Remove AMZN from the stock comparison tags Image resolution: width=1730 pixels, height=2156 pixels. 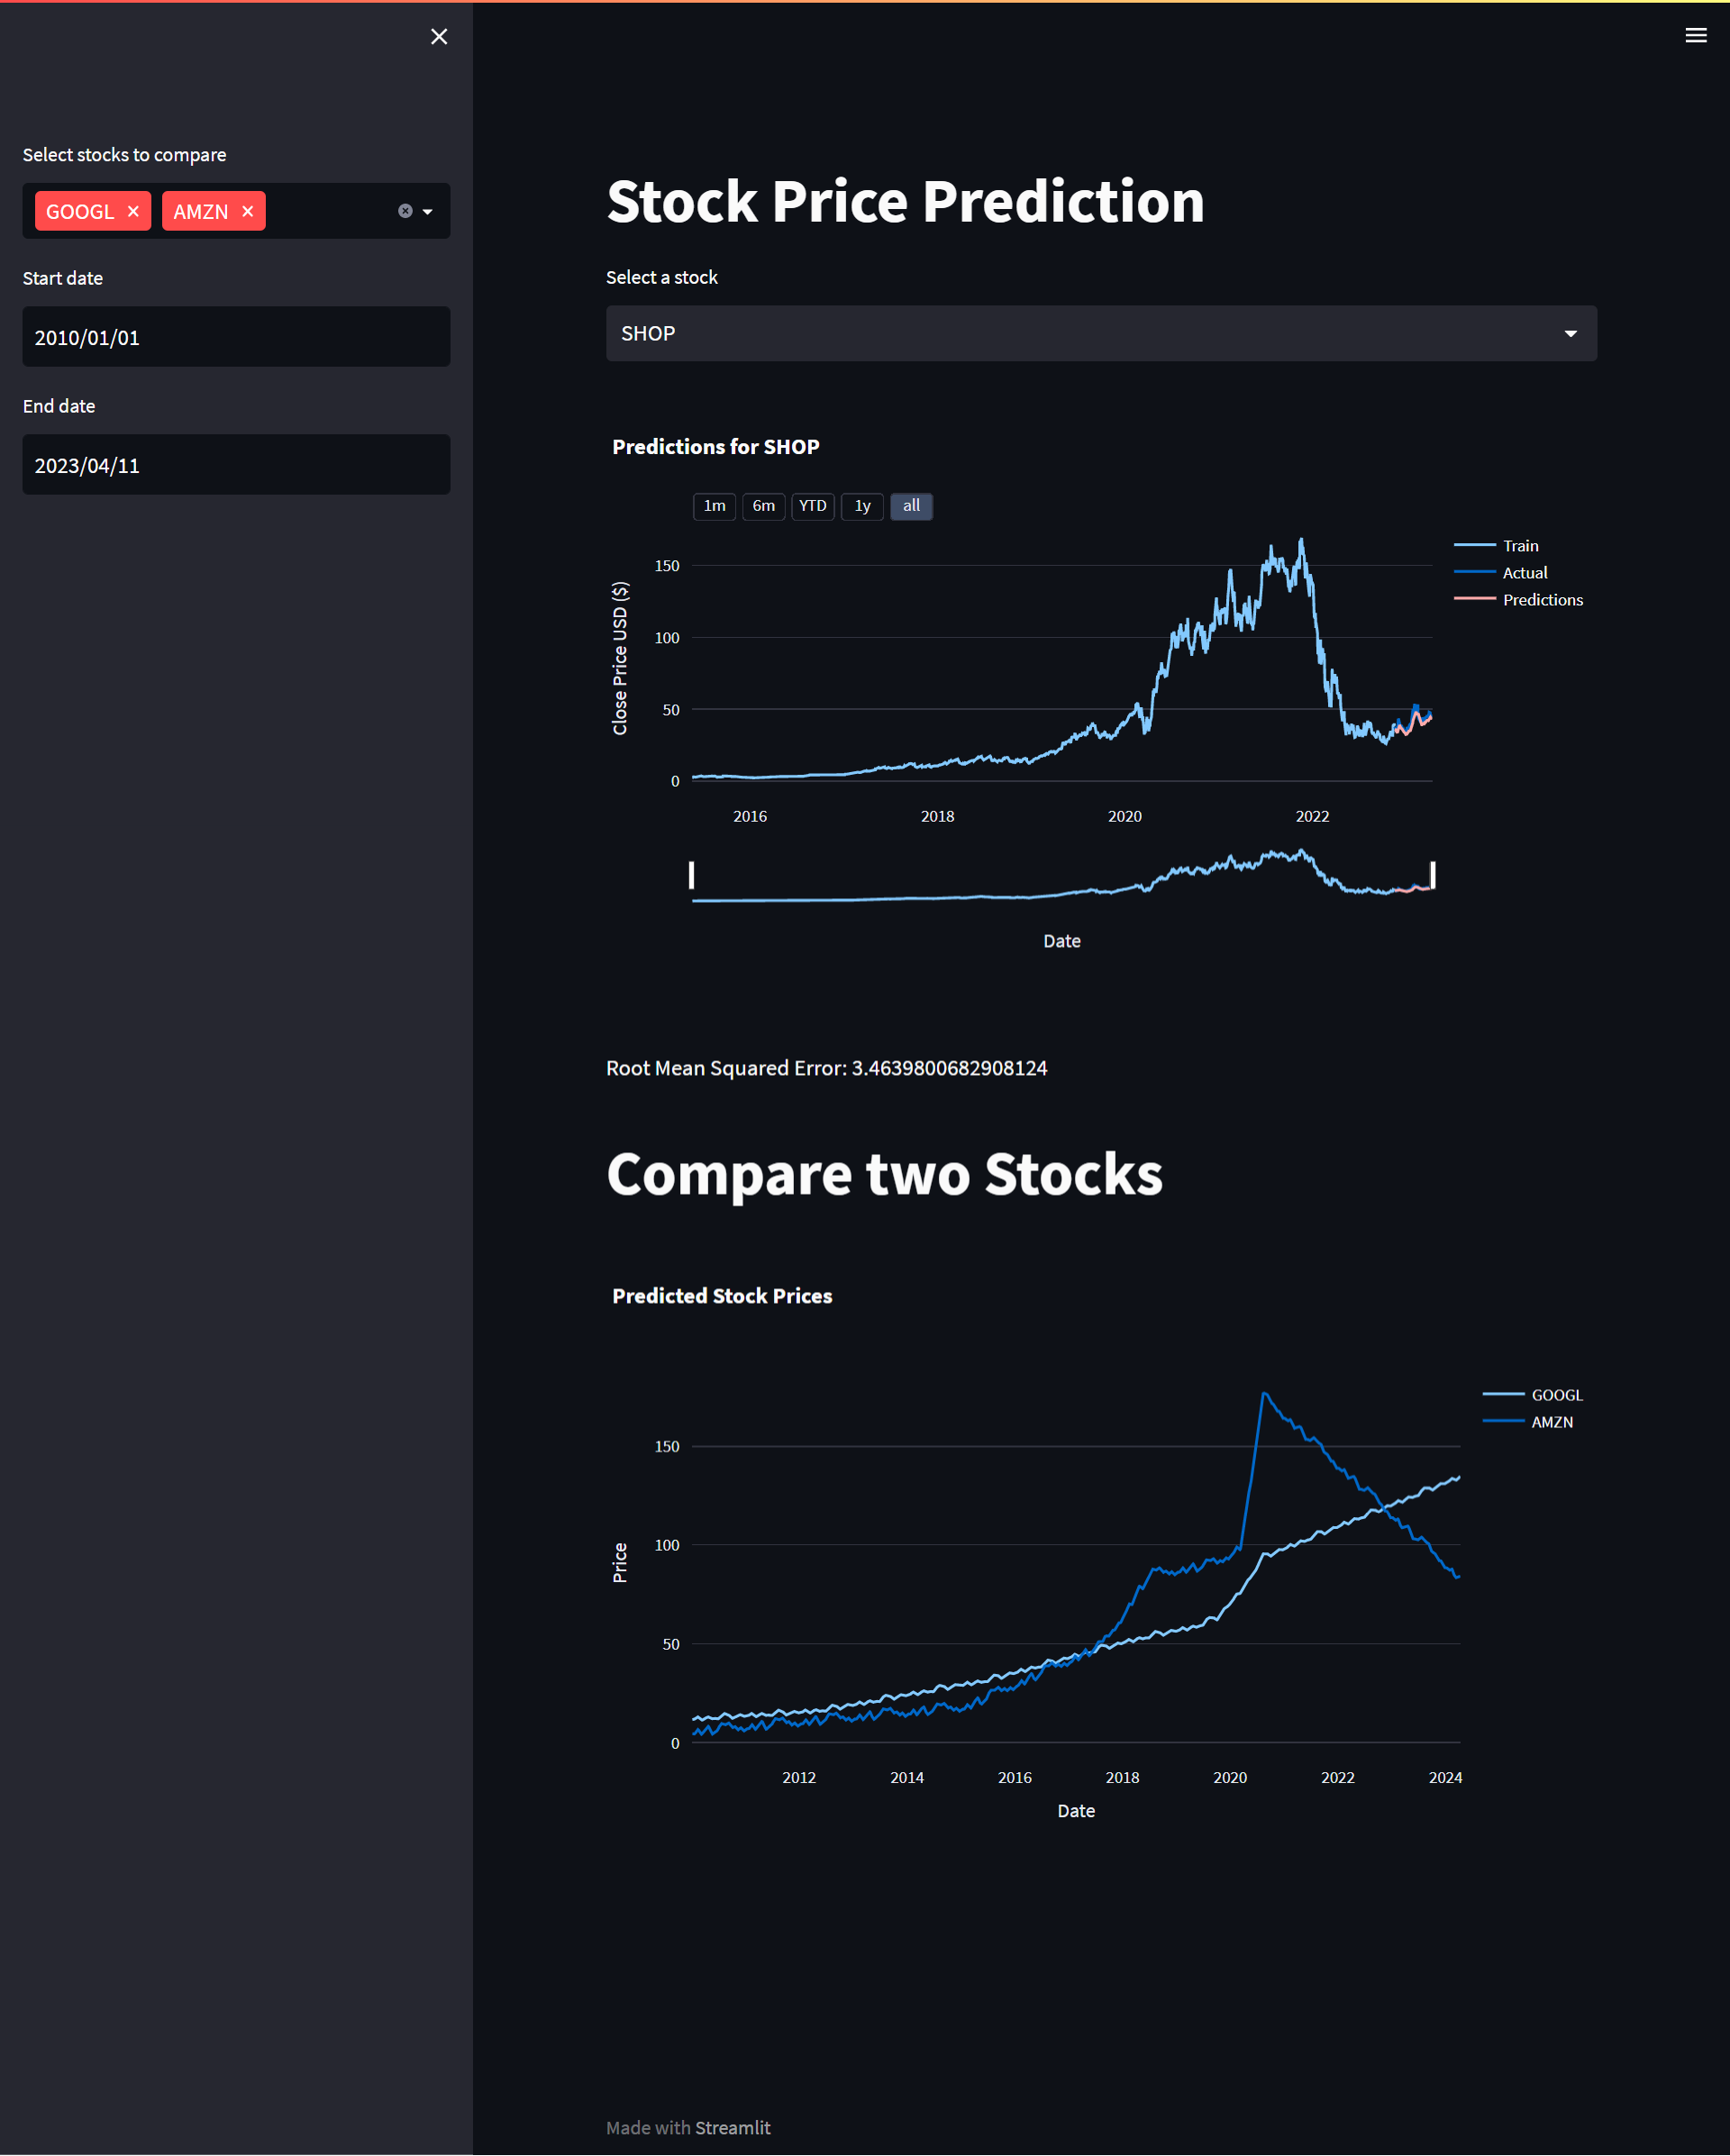pyautogui.click(x=247, y=211)
